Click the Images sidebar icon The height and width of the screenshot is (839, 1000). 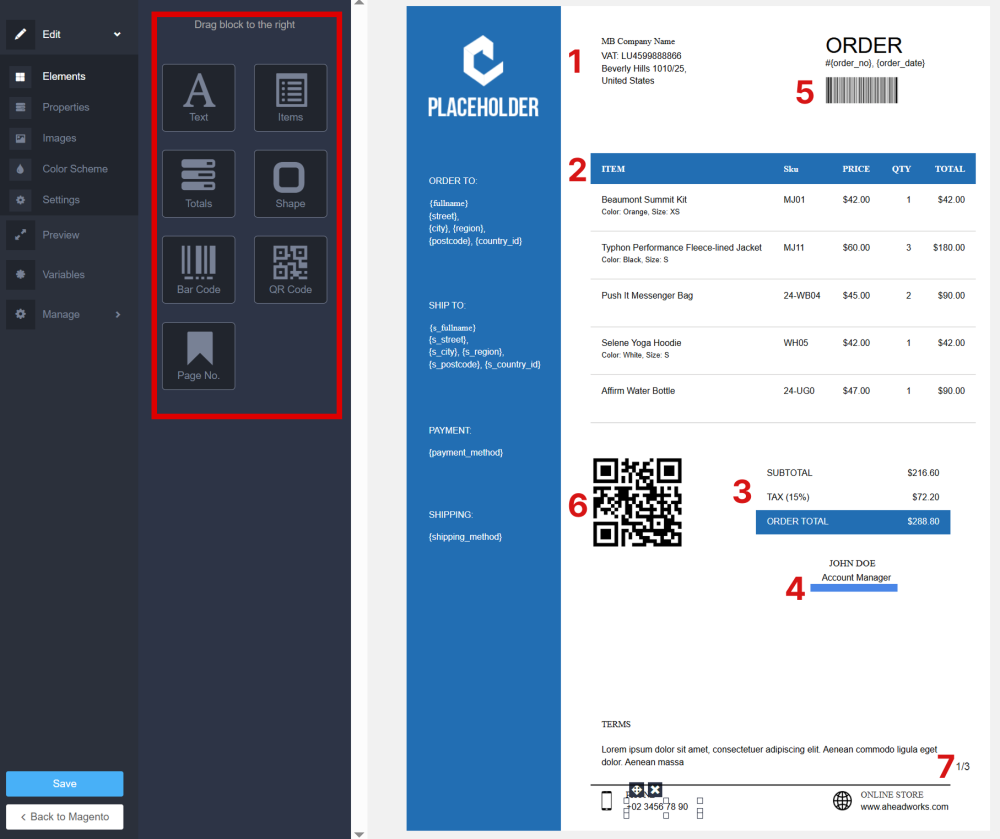coord(20,138)
